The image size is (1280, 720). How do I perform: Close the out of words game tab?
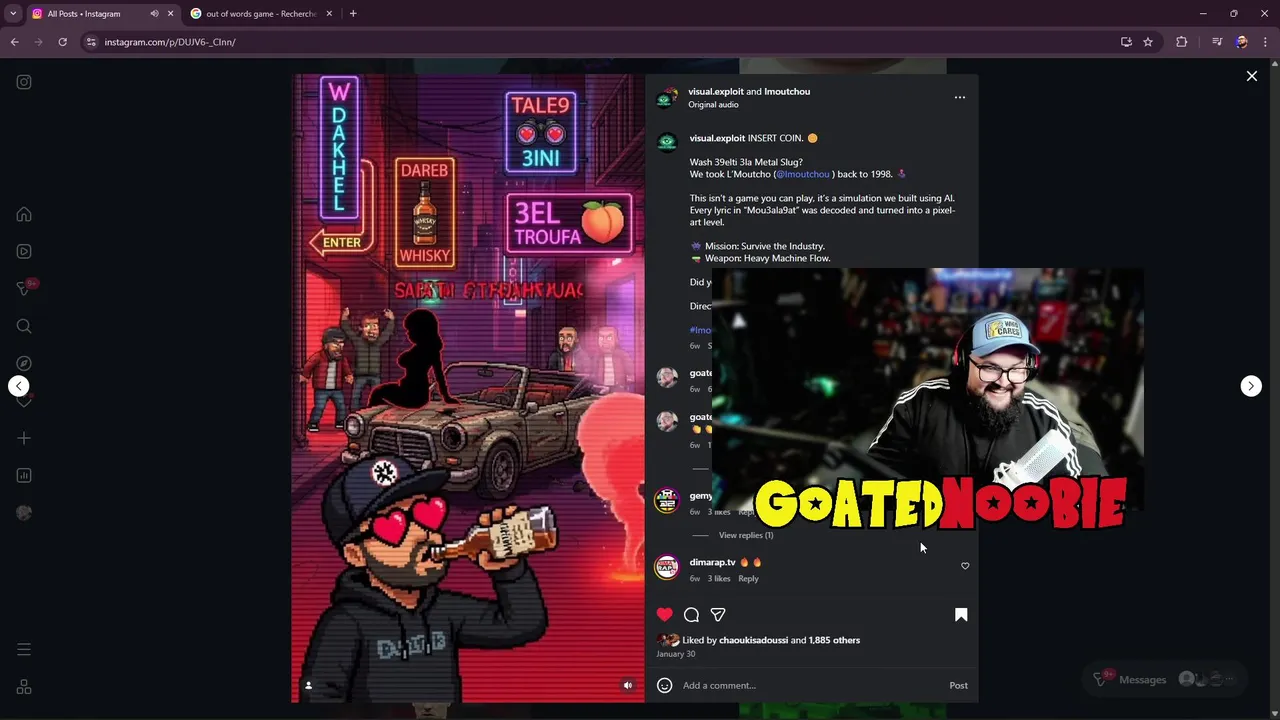coord(329,14)
